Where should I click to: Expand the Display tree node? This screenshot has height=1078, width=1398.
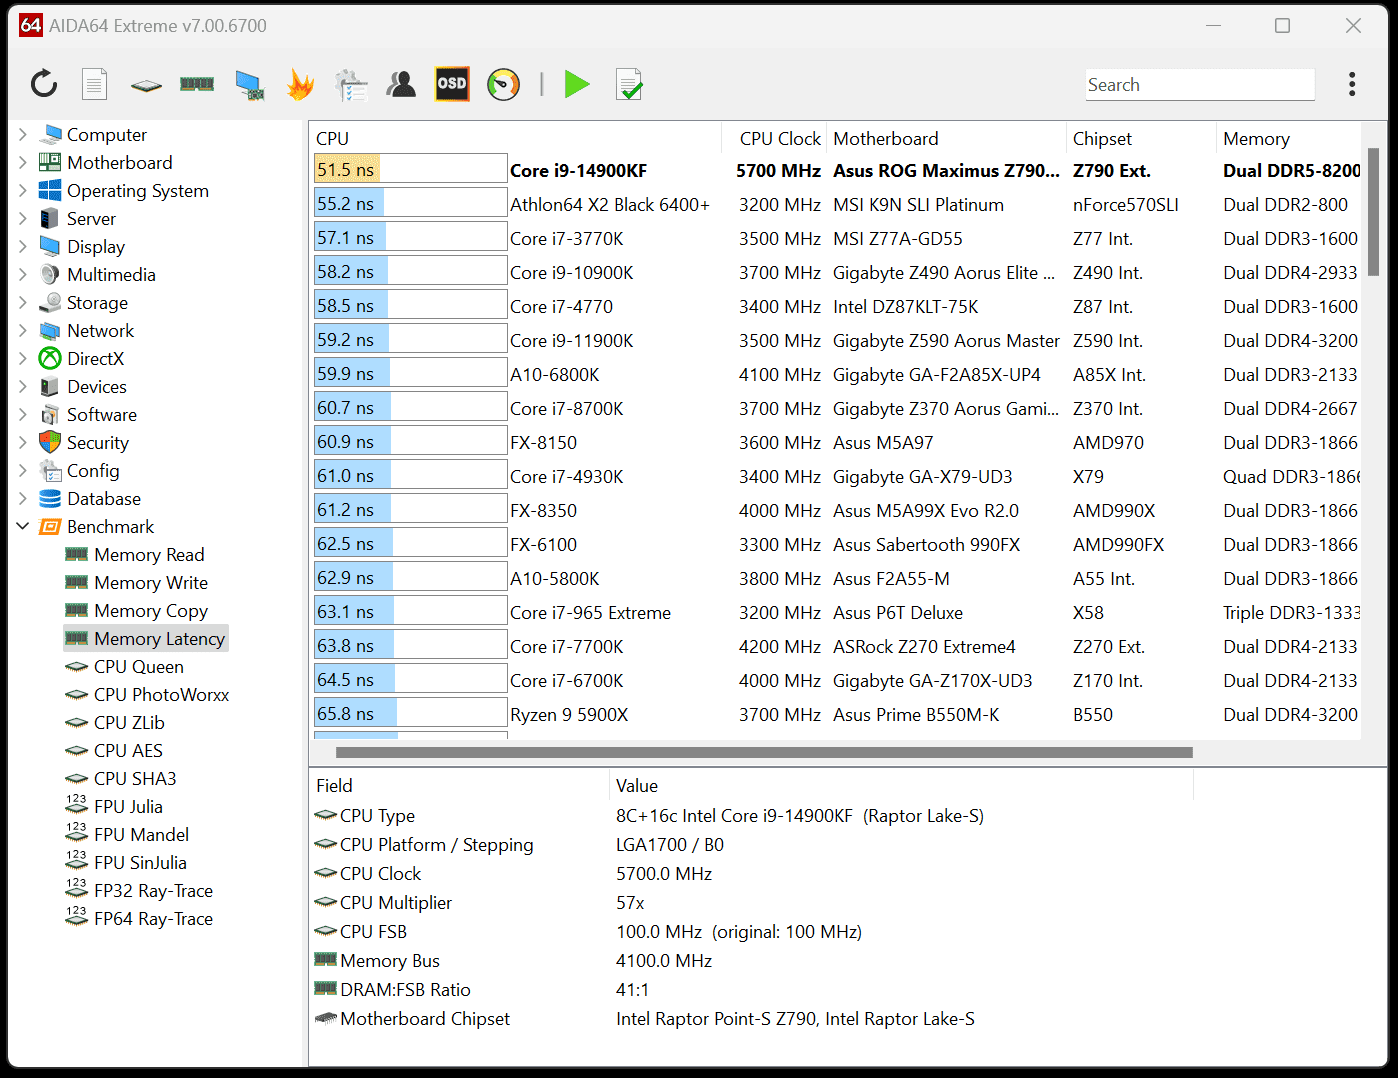(x=23, y=246)
